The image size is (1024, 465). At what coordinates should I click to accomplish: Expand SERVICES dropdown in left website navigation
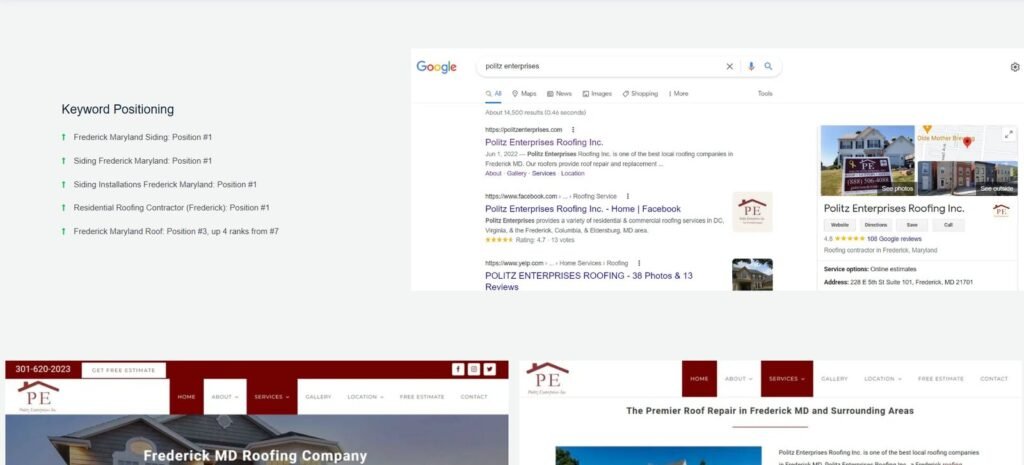pyautogui.click(x=272, y=397)
